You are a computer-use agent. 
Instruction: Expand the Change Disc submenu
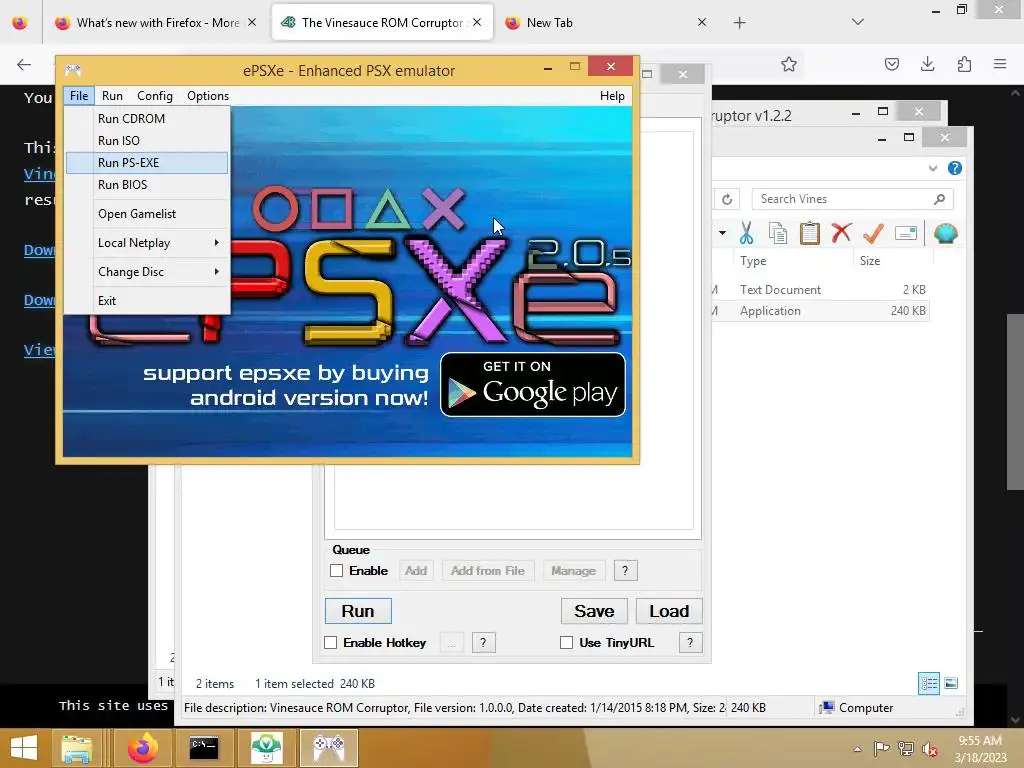[x=147, y=272]
